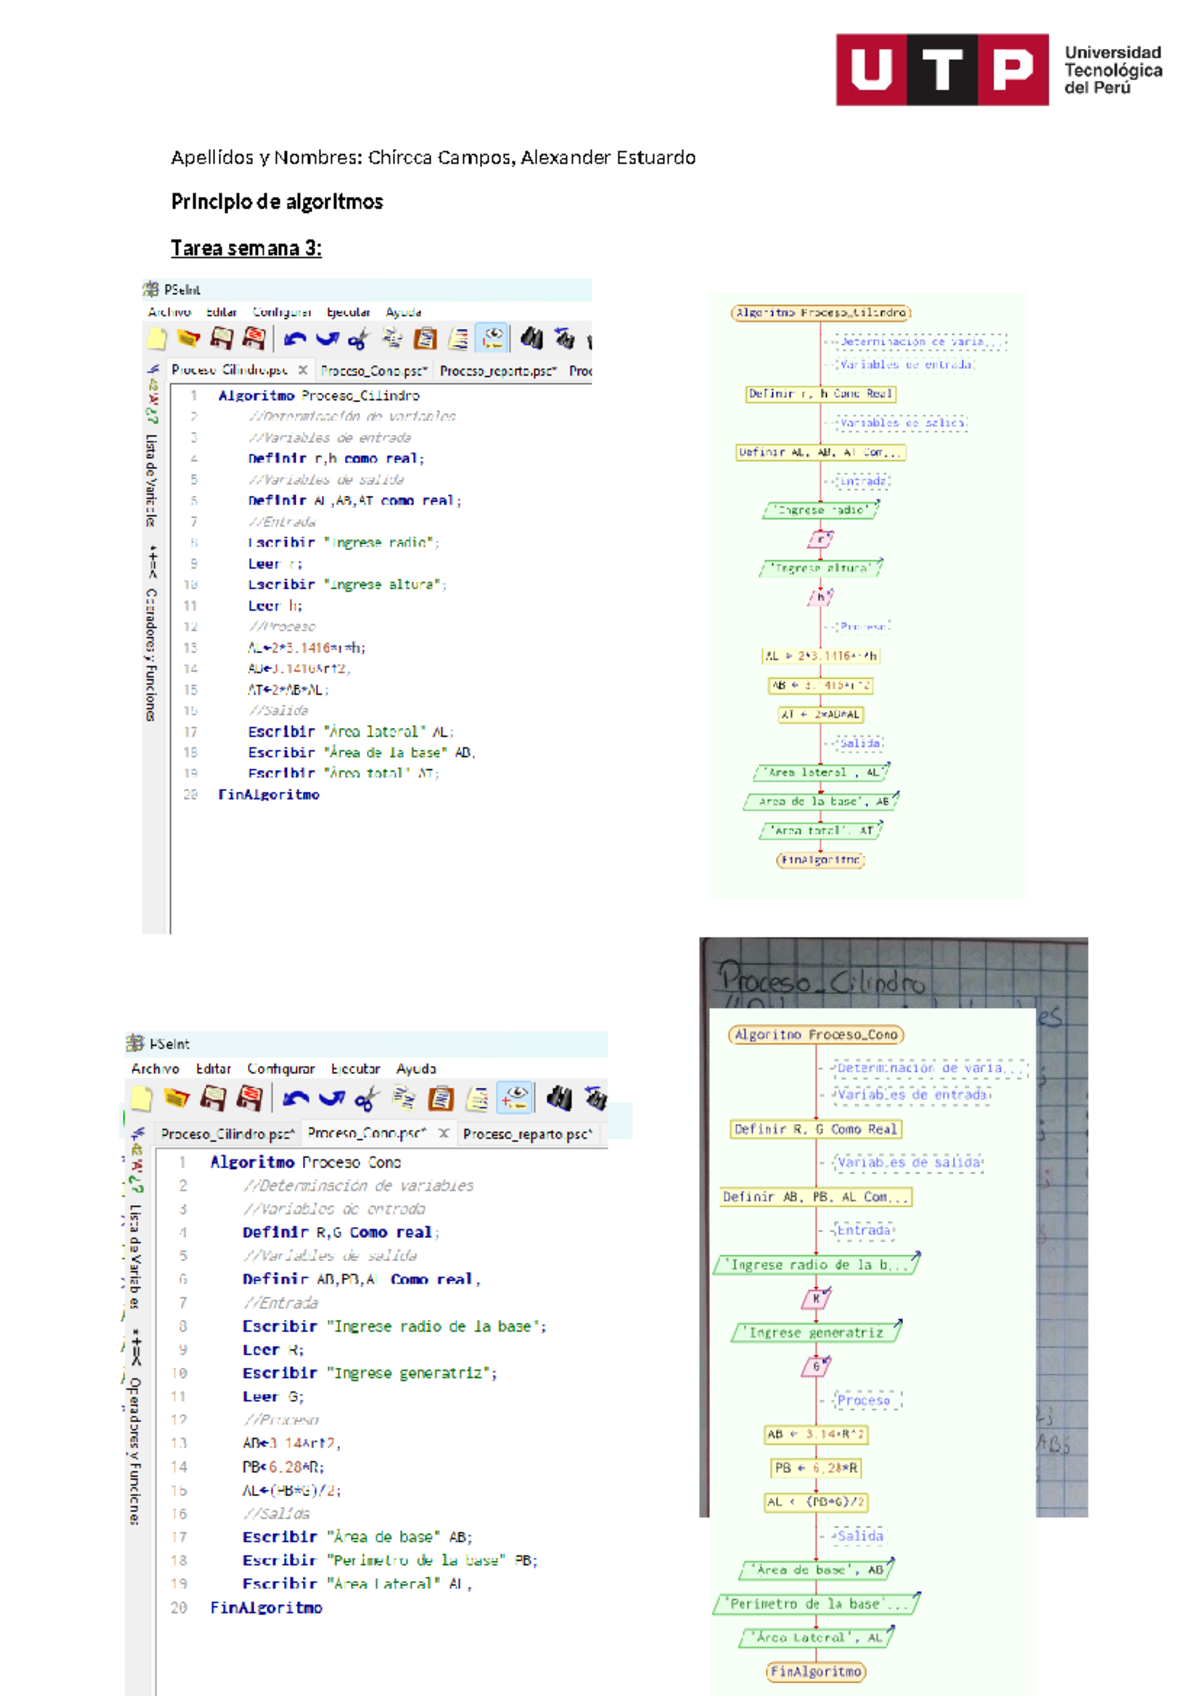The width and height of the screenshot is (1200, 1696).
Task: Click New file icon in Cilindro PSeInt window
Action: 157,339
